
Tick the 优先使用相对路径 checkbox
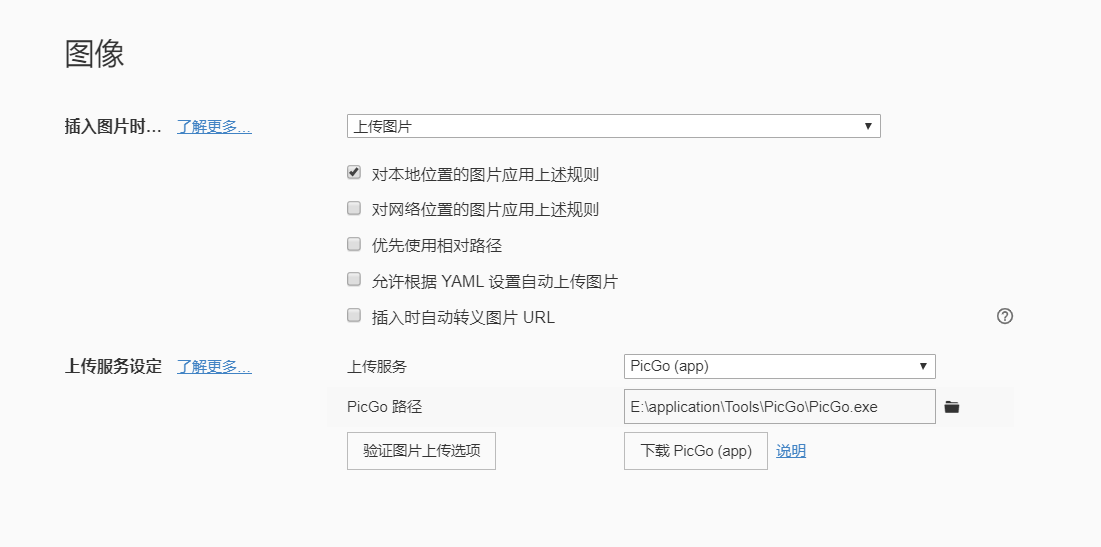(x=354, y=244)
